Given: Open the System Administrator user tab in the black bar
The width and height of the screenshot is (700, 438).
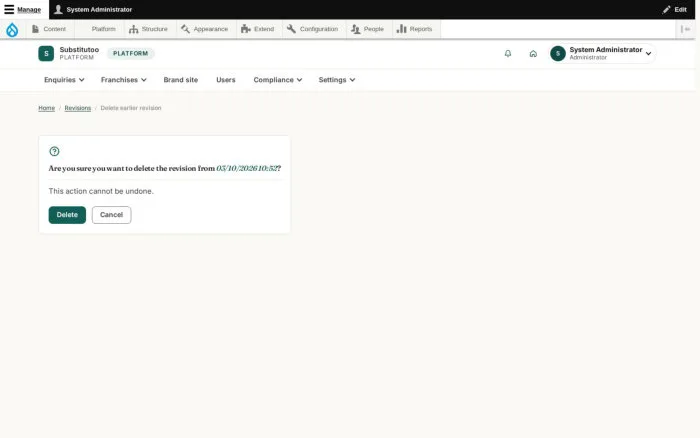Looking at the screenshot, I should pos(93,9).
